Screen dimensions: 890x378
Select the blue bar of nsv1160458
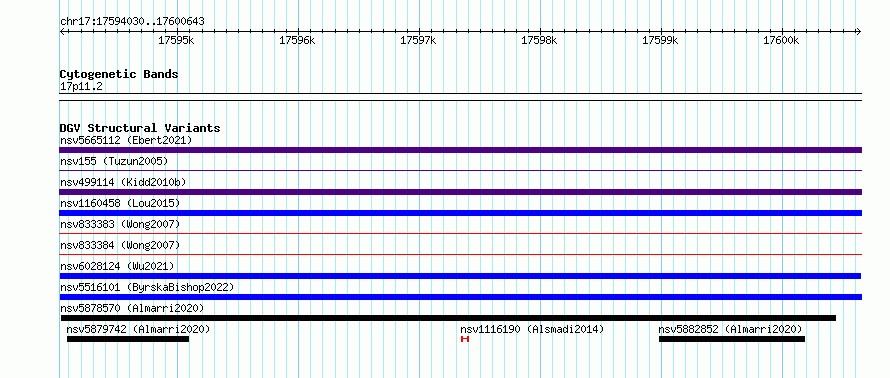coord(460,213)
